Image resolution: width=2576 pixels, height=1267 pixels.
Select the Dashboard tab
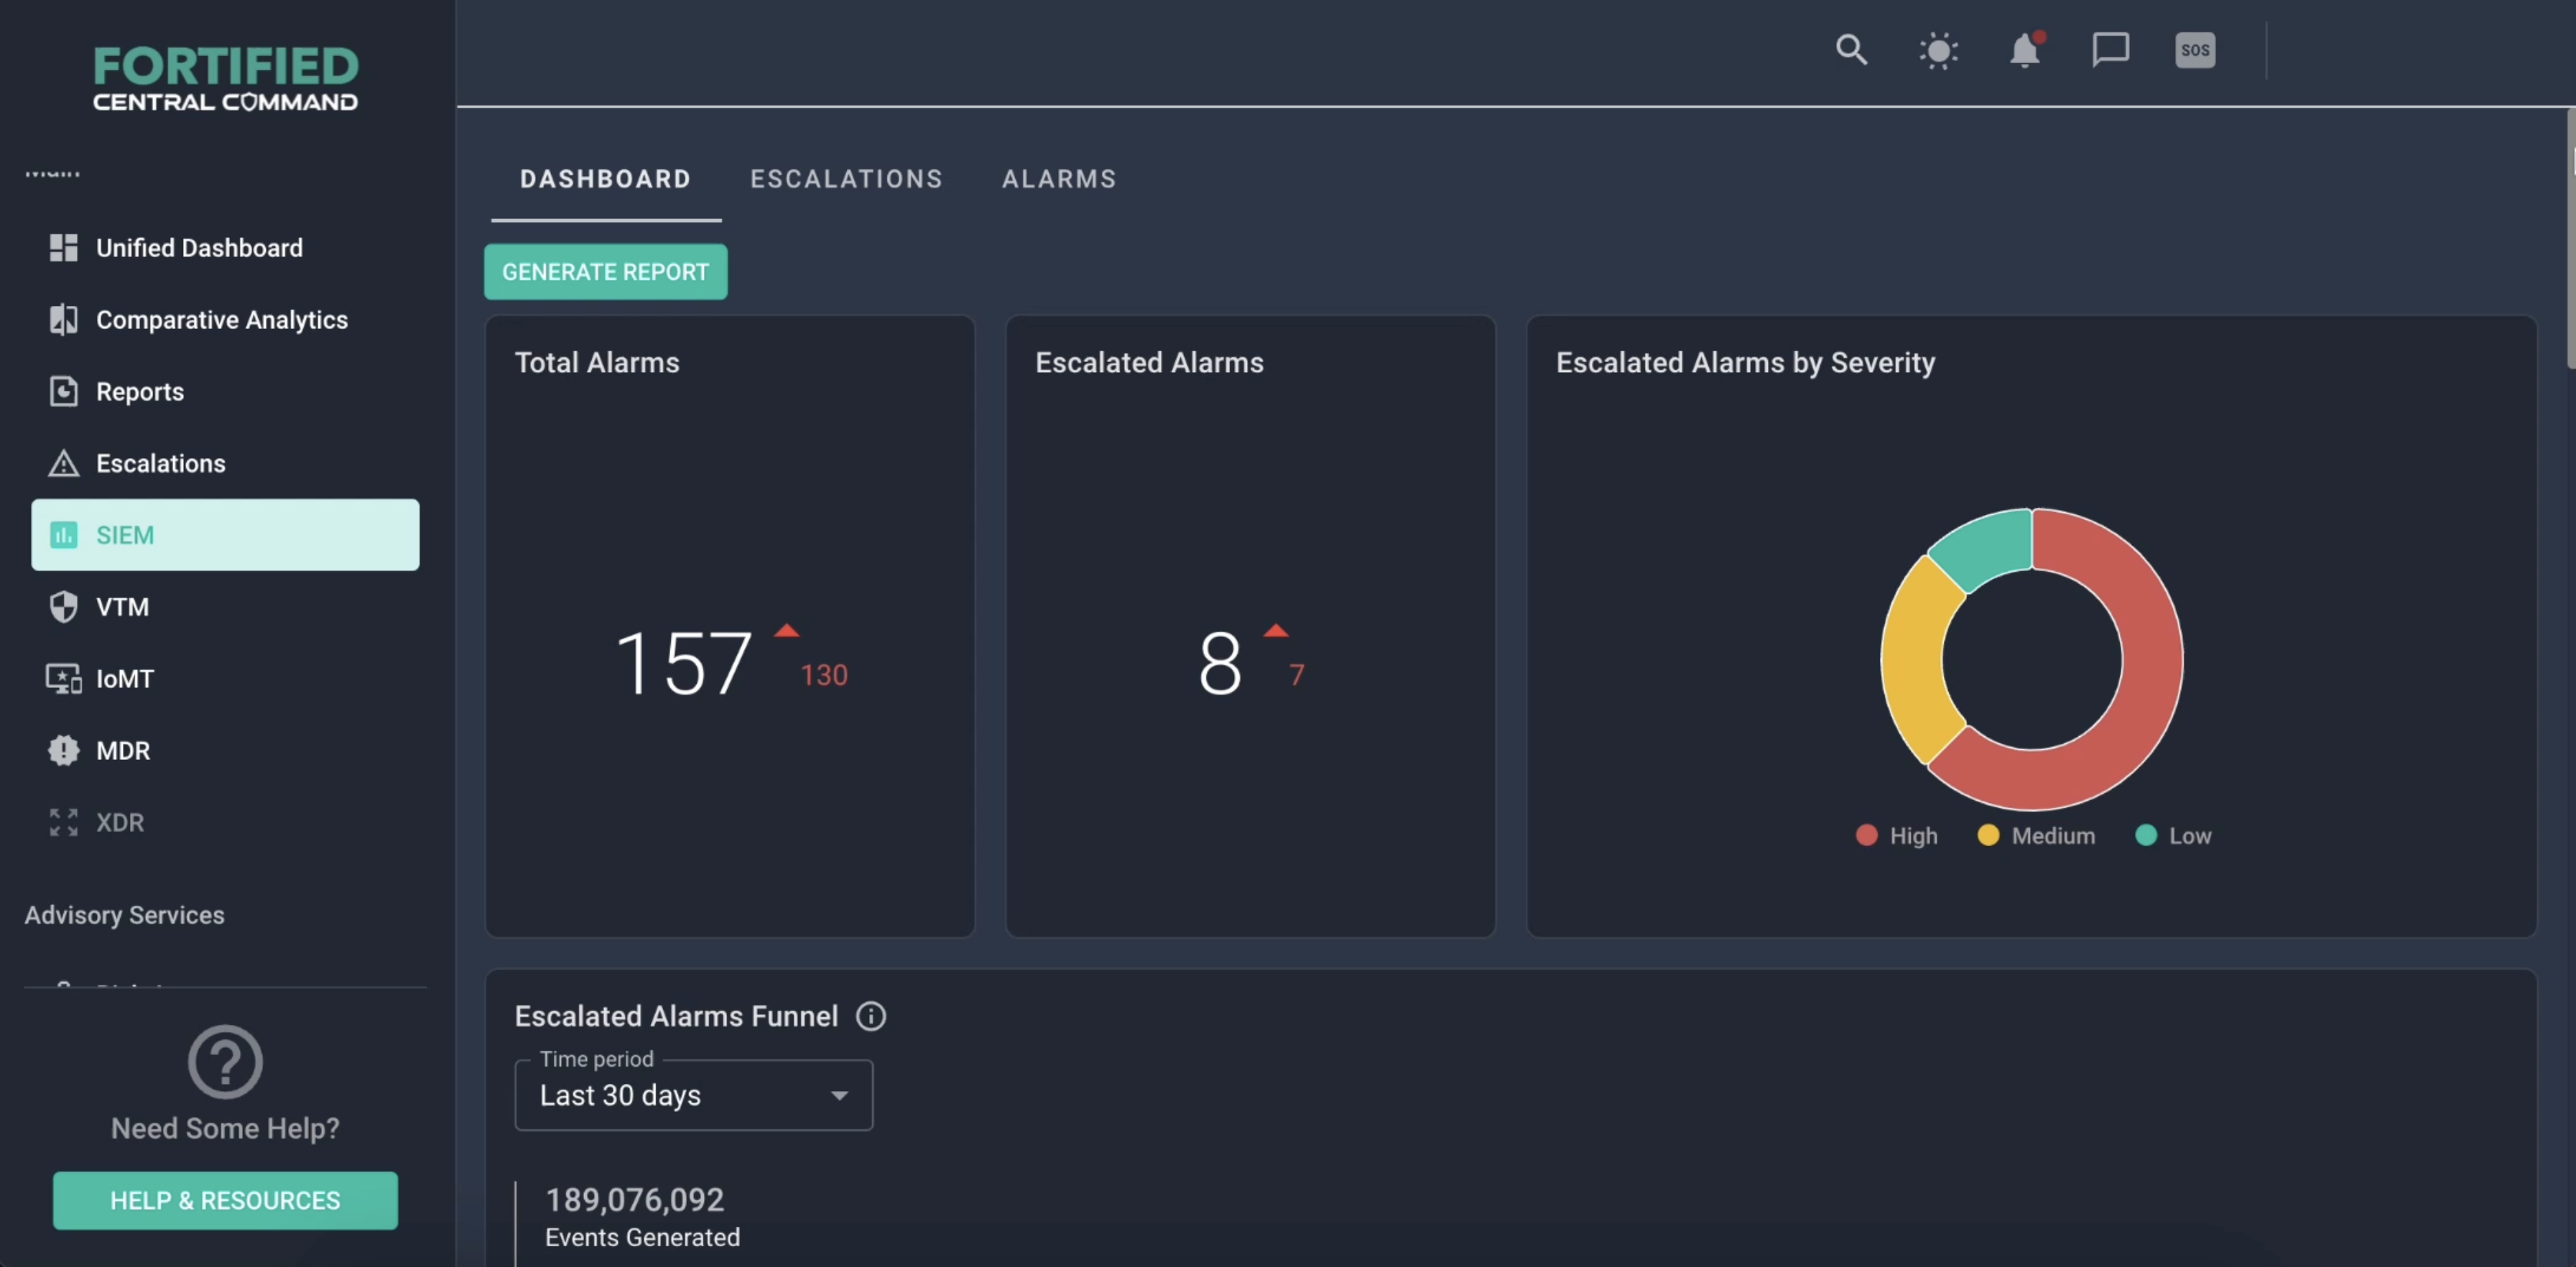pyautogui.click(x=605, y=179)
